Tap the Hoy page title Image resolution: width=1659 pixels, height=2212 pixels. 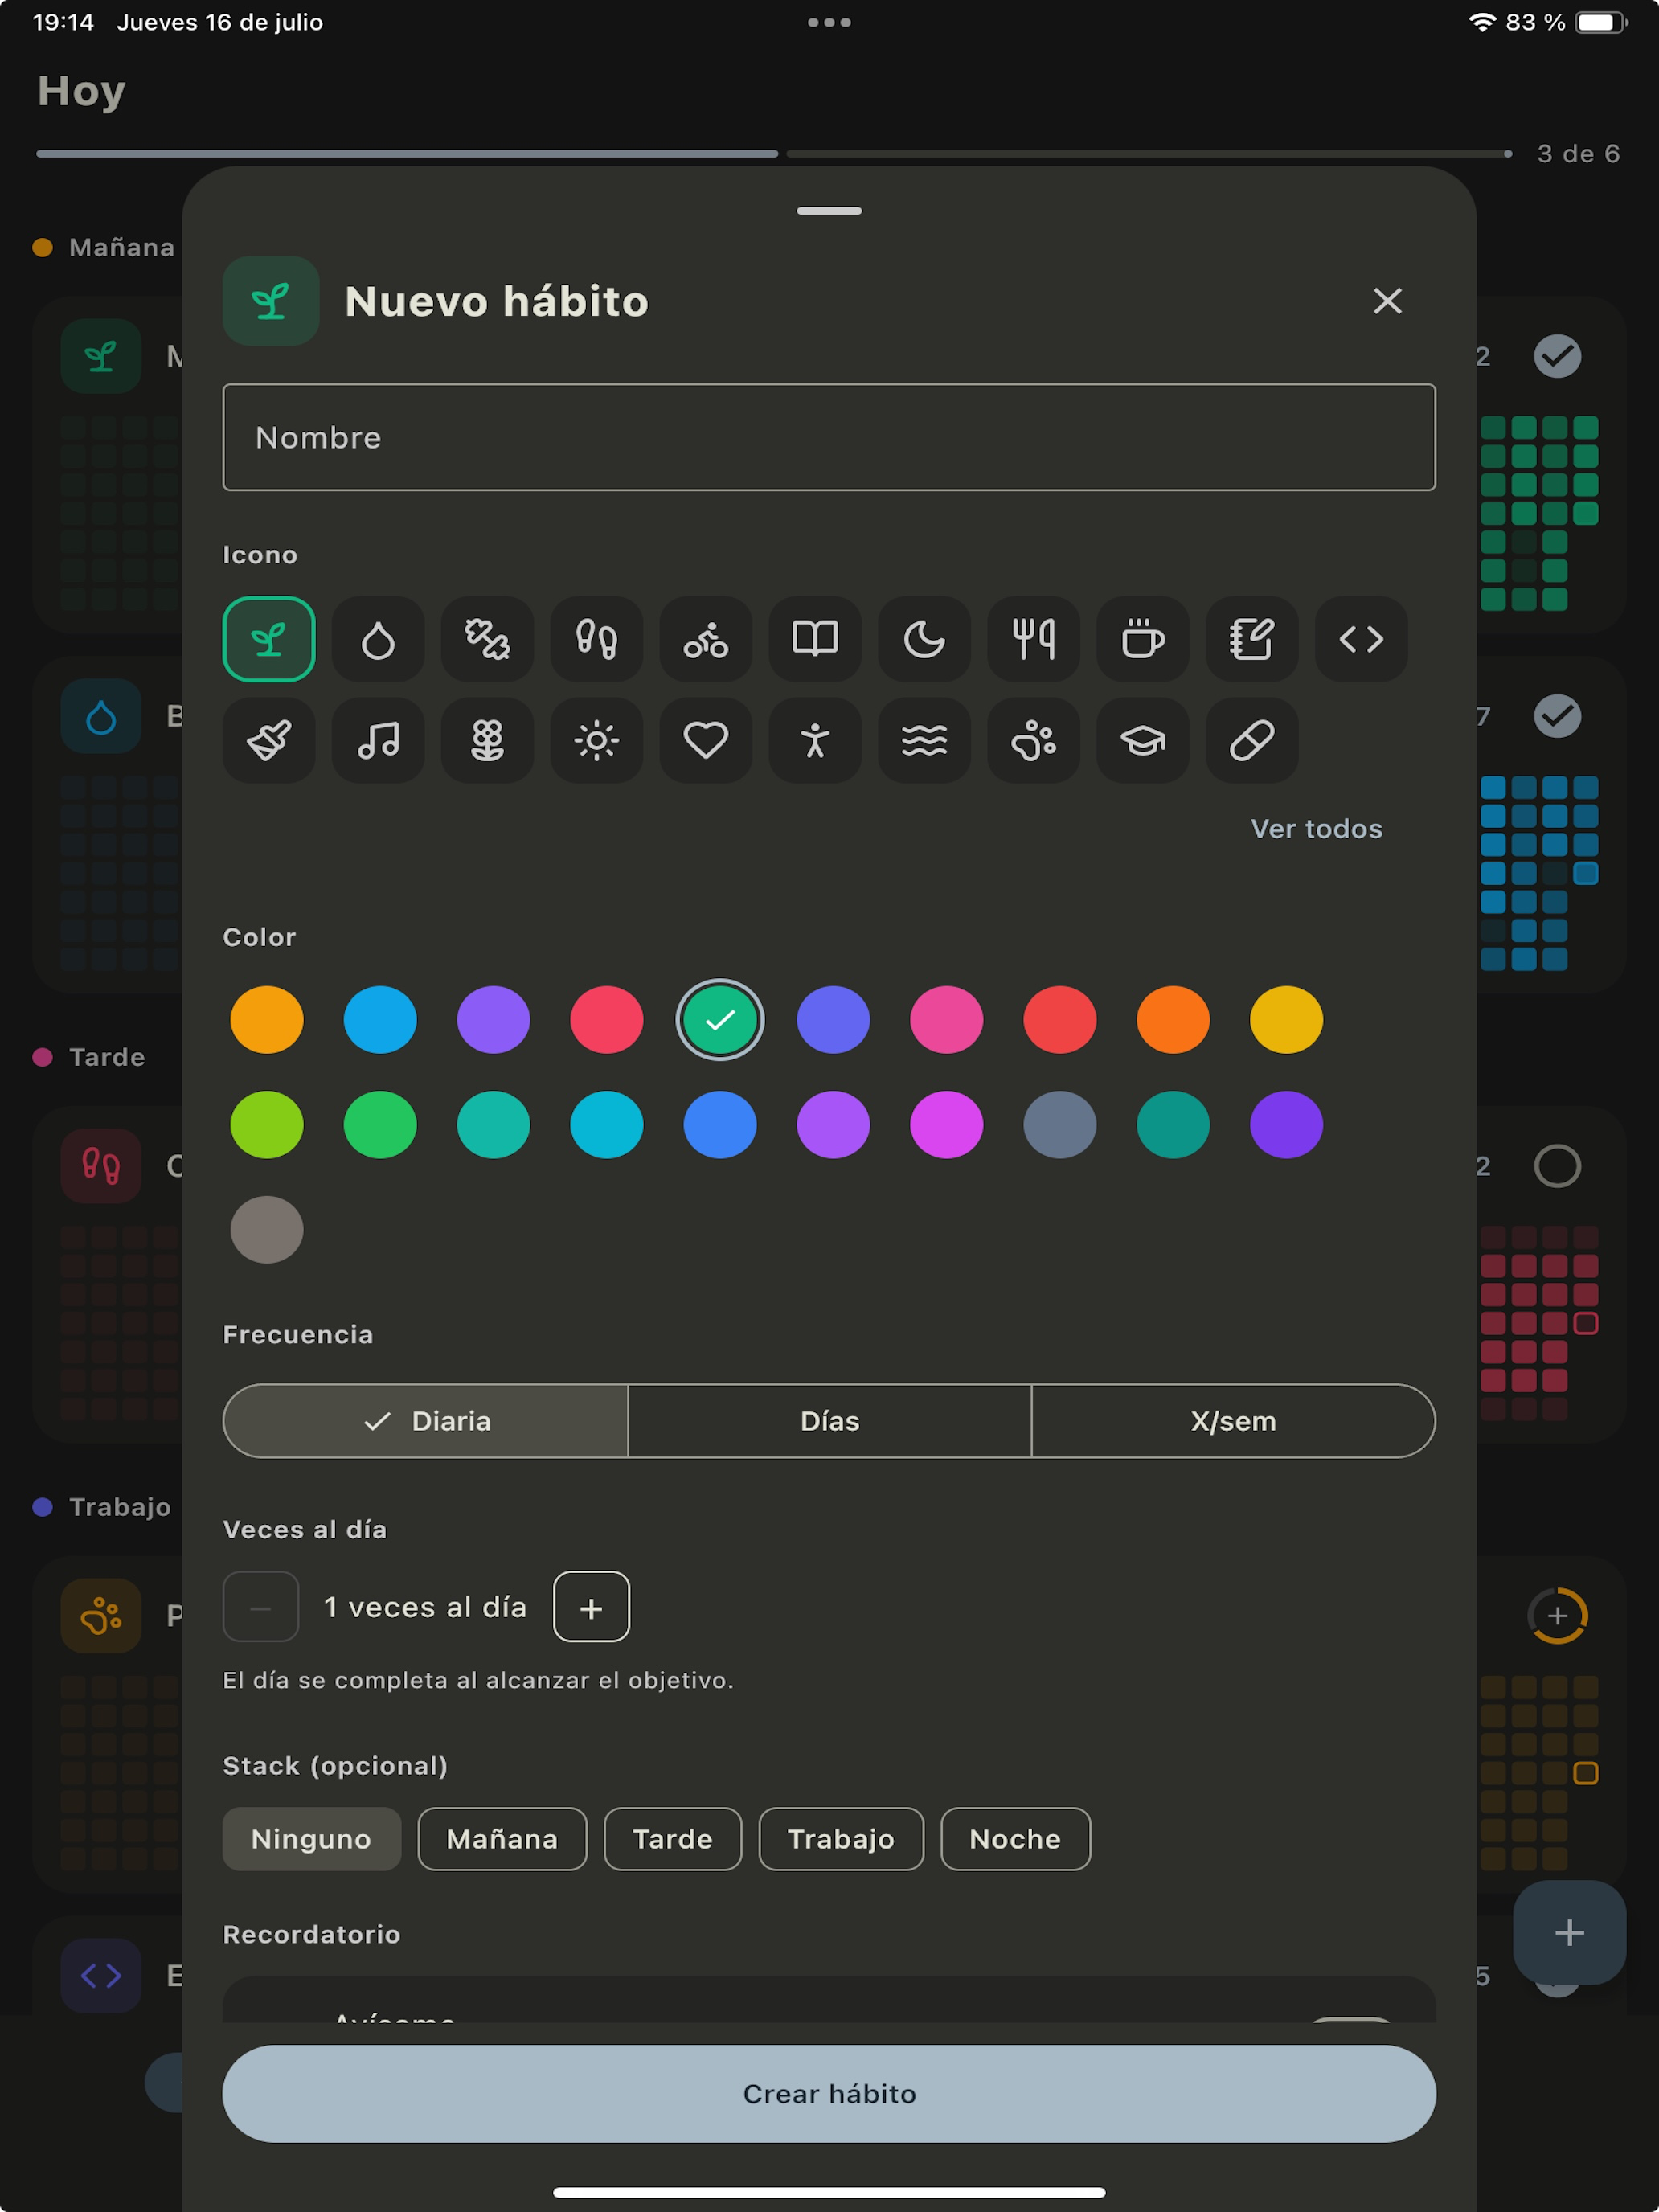coord(81,91)
